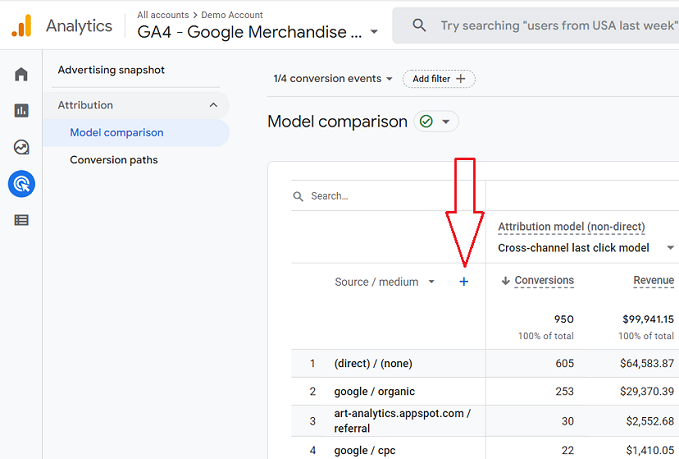Click the All accounts breadcrumb link
Viewport: 679px width, 459px height.
click(163, 15)
